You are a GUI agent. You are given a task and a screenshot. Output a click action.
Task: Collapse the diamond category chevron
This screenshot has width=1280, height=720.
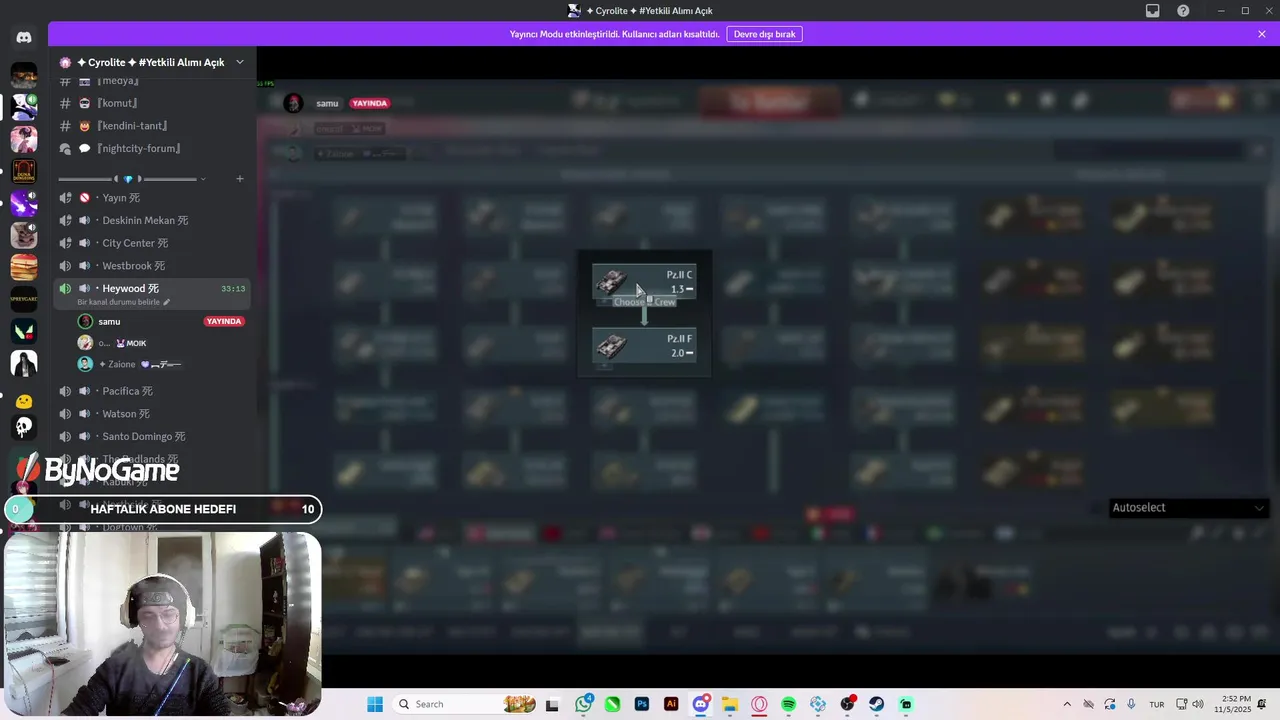203,179
